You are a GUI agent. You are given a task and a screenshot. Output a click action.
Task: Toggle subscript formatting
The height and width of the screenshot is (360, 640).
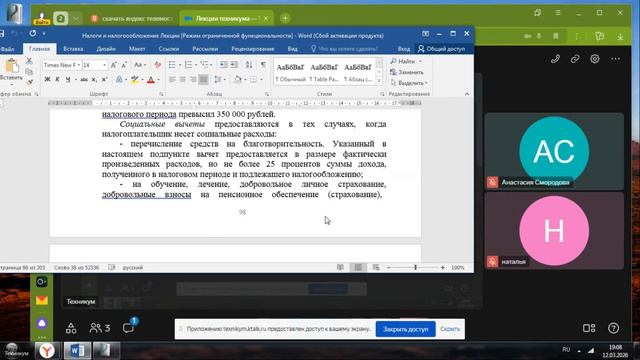point(94,80)
